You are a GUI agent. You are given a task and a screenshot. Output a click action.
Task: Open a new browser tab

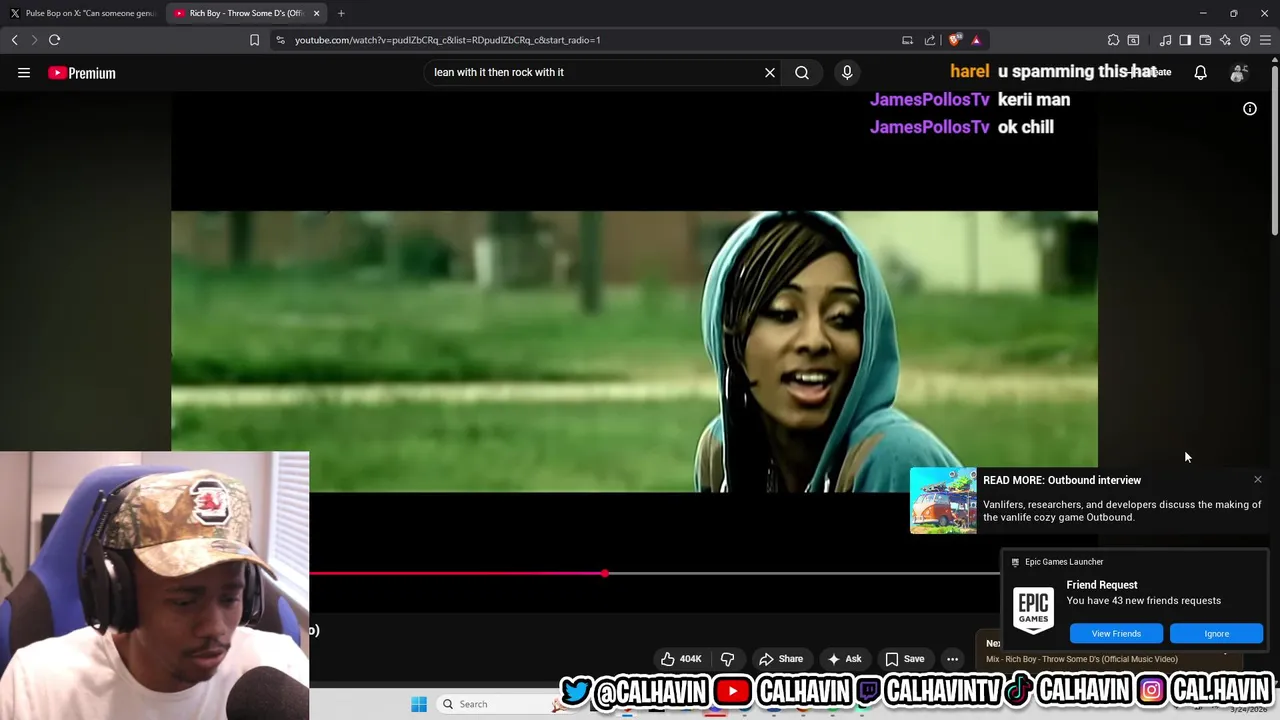click(341, 13)
